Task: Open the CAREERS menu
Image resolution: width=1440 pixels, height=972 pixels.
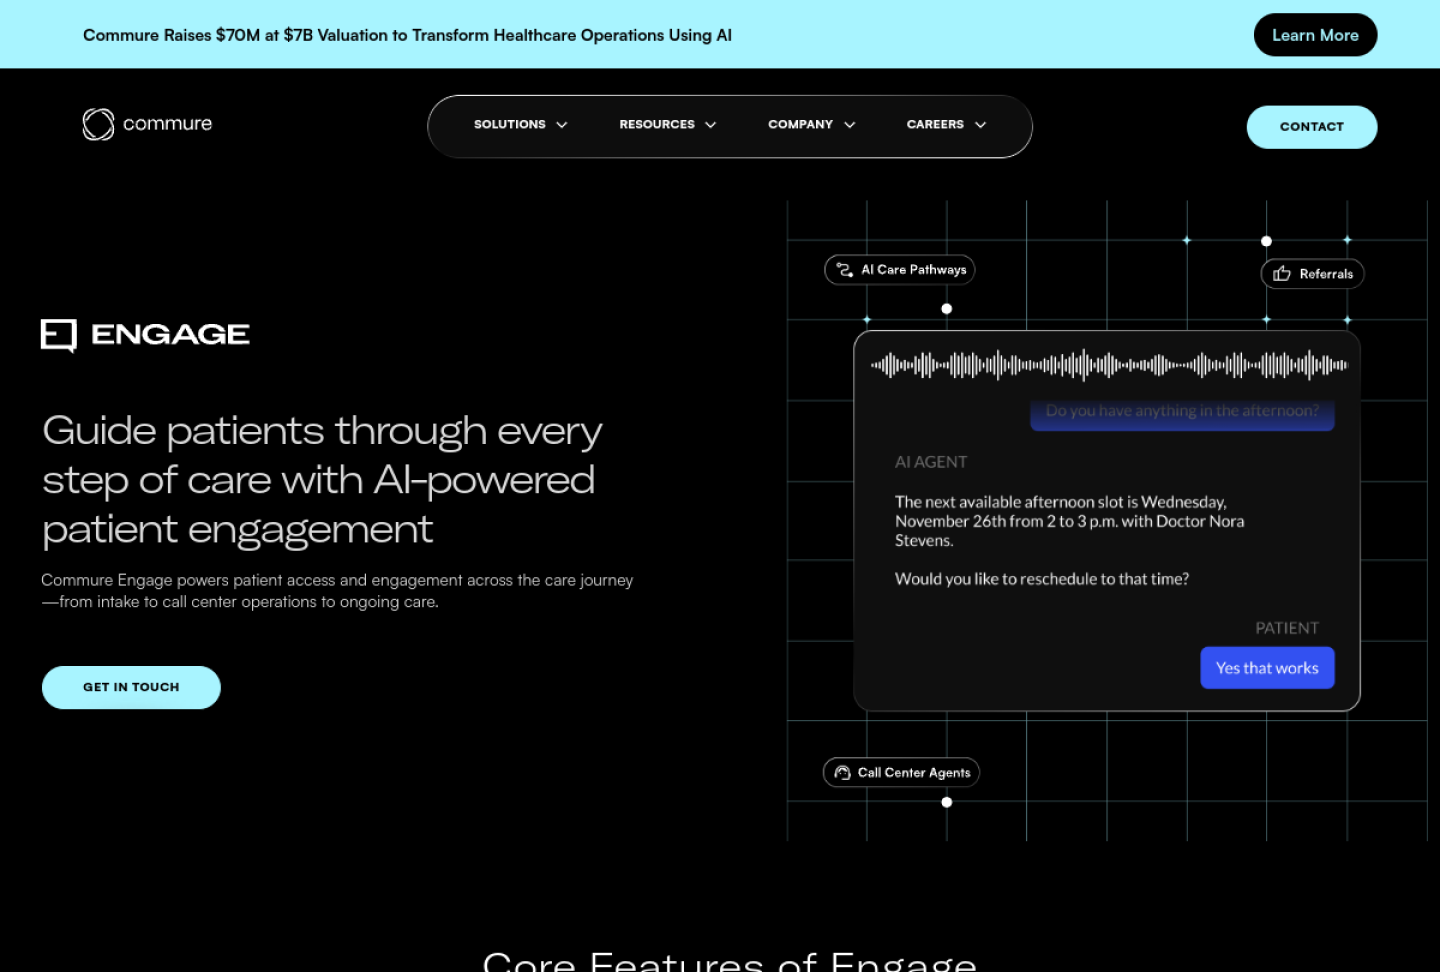Action: click(x=935, y=125)
